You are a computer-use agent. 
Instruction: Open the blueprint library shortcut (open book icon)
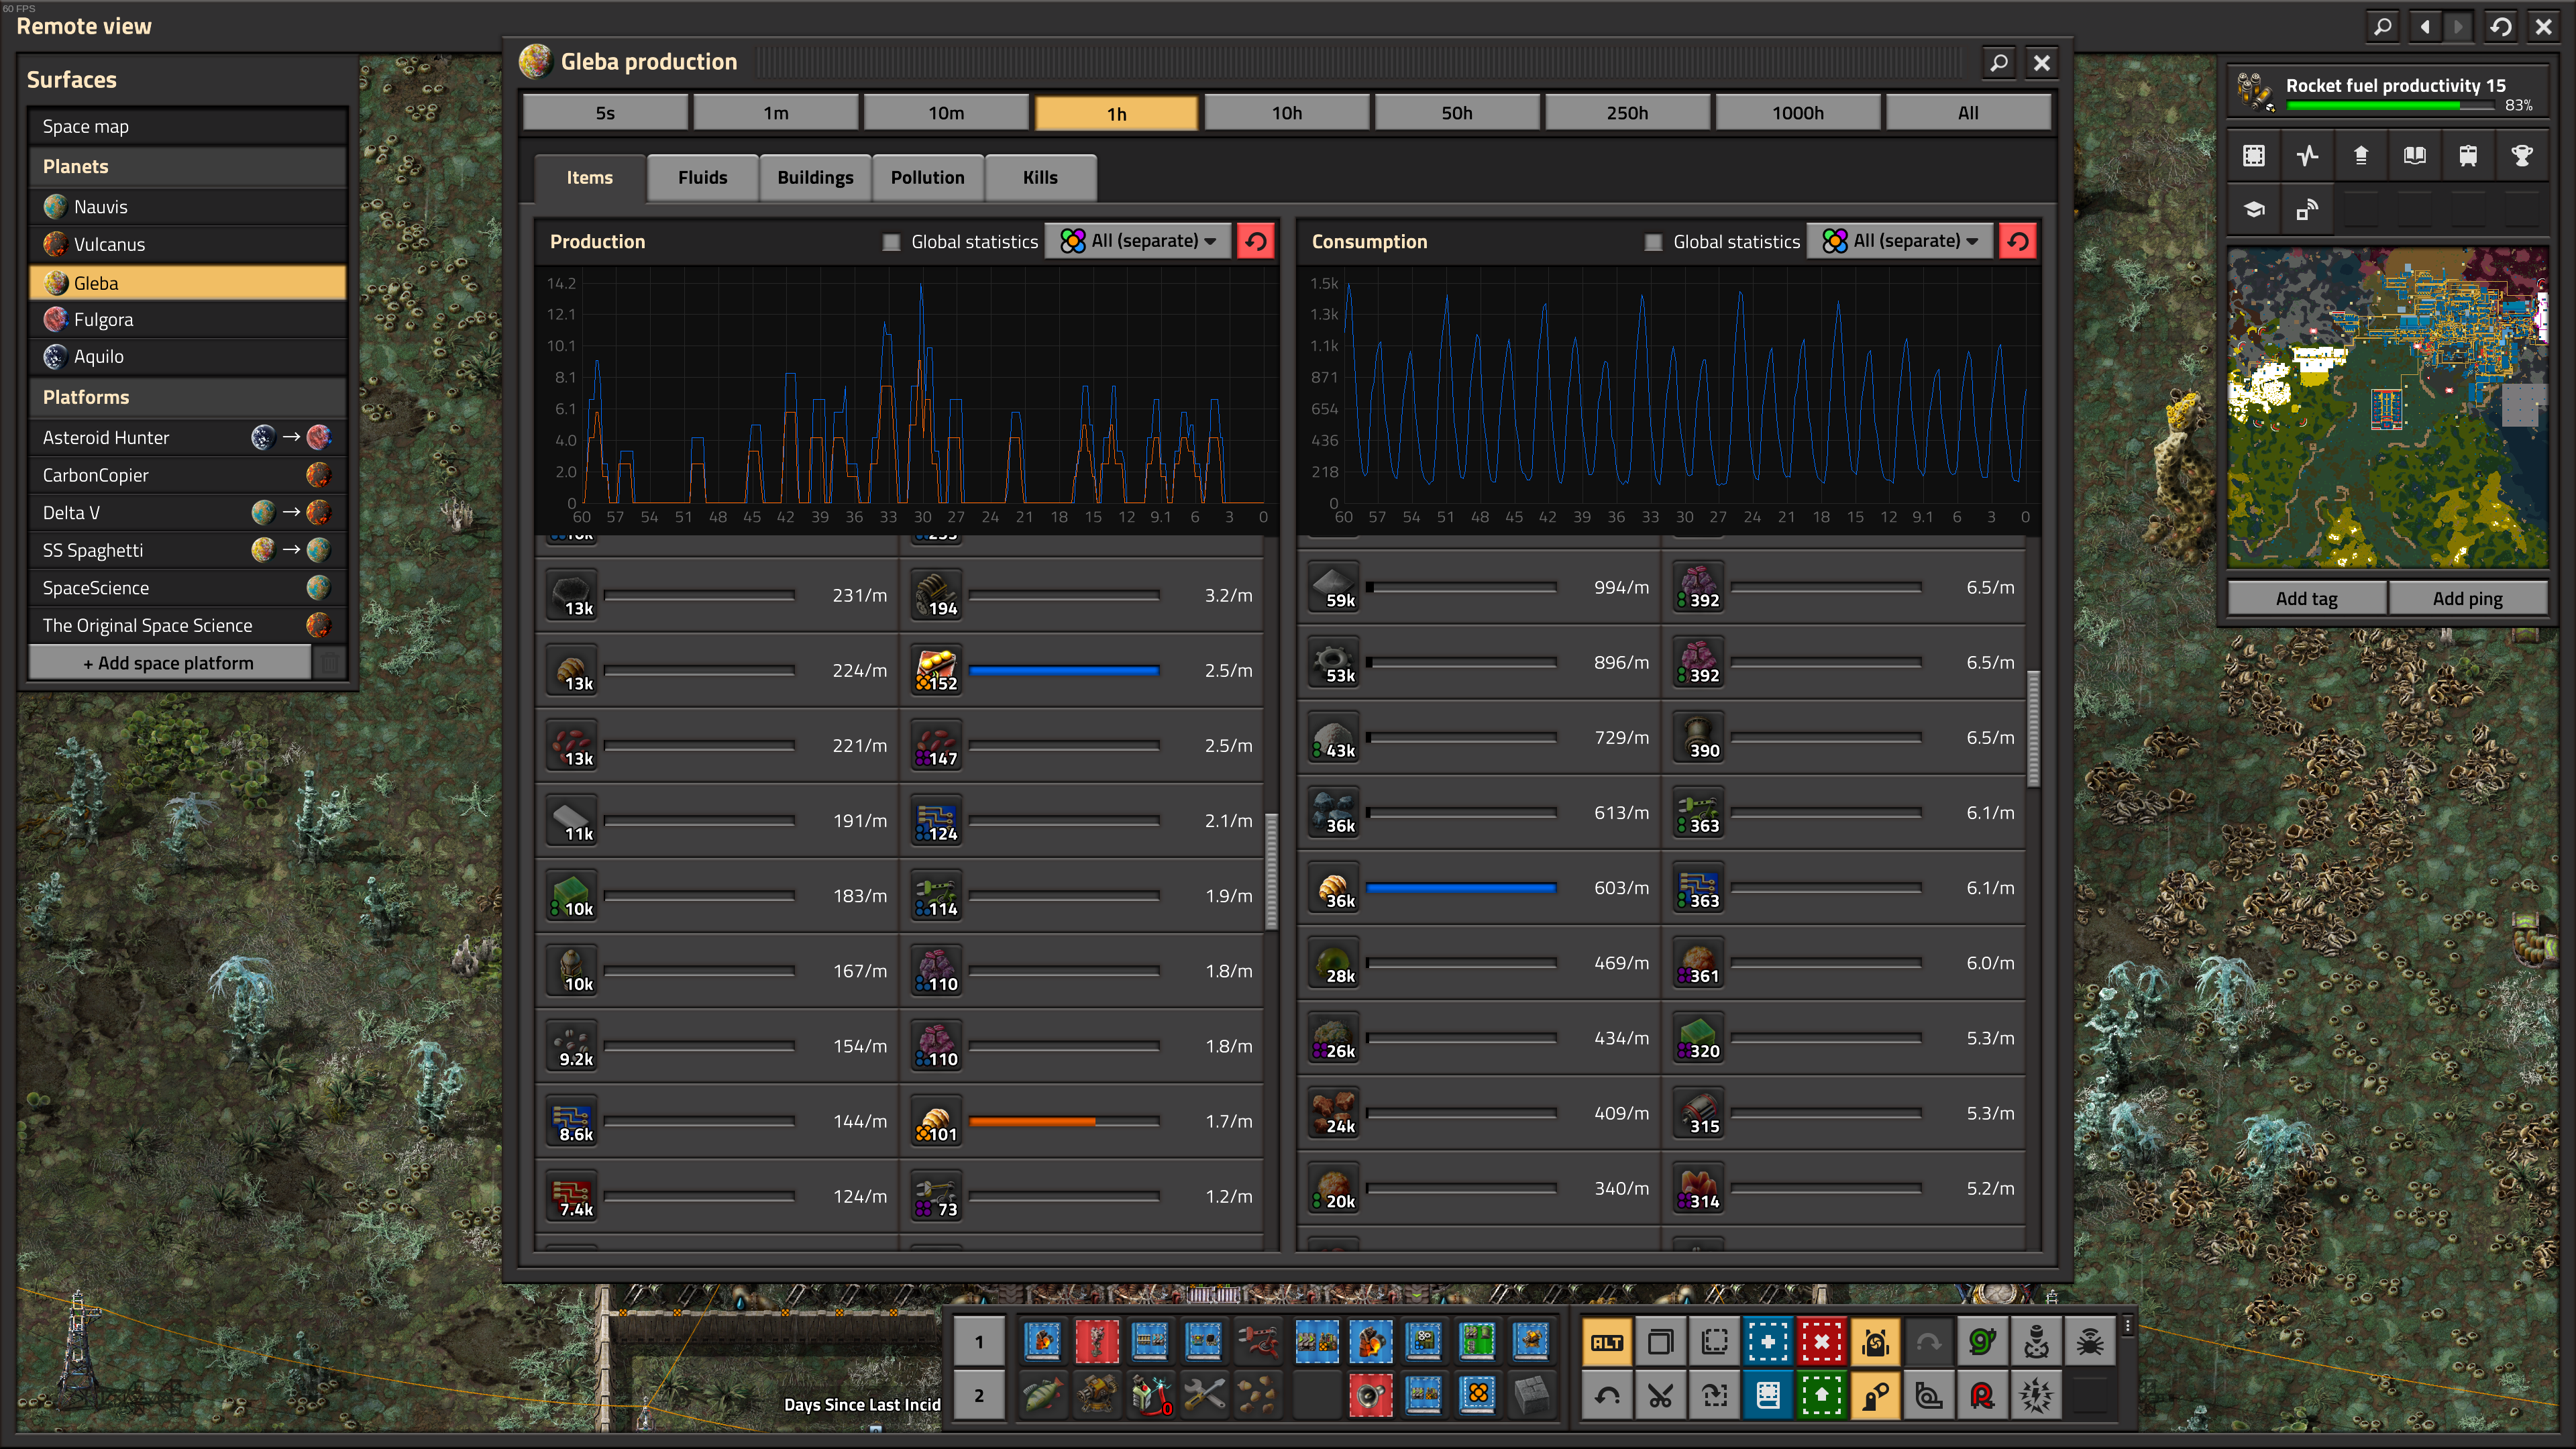2414,155
